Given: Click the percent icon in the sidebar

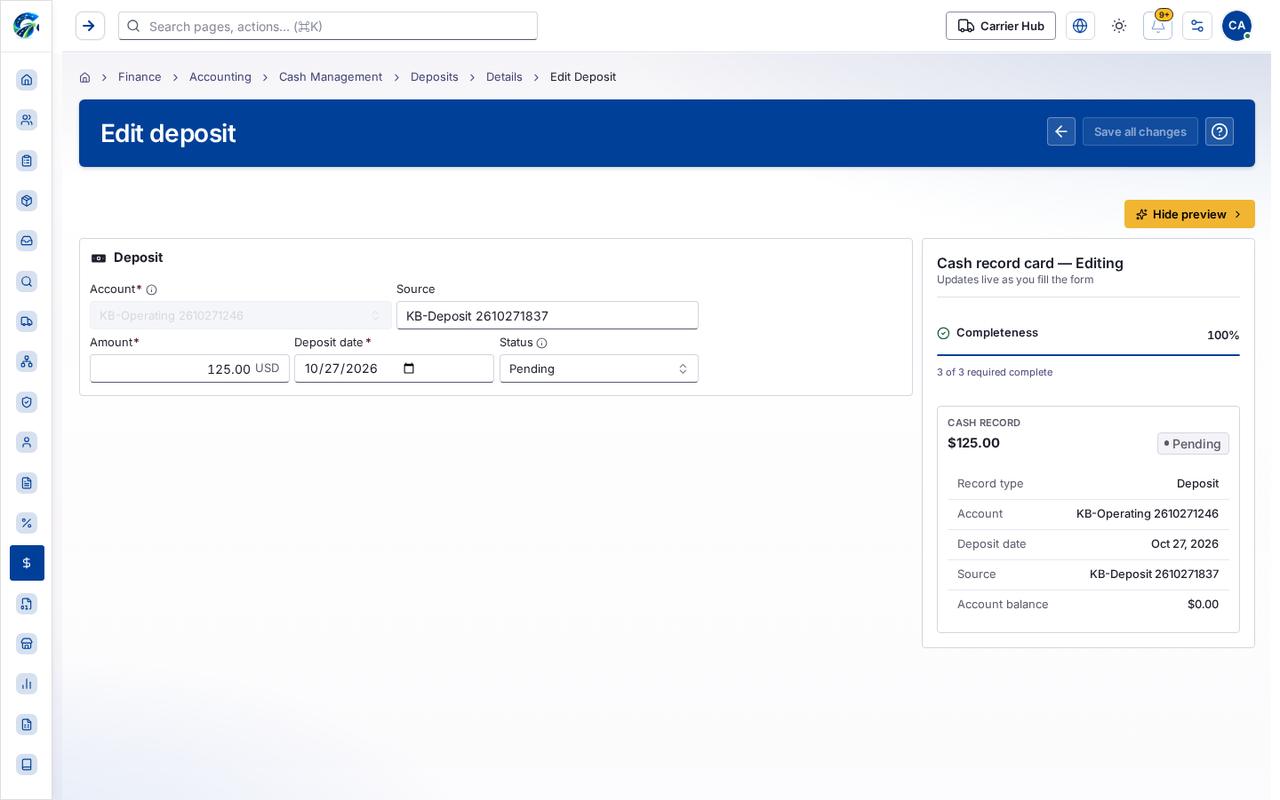Looking at the screenshot, I should (x=27, y=523).
